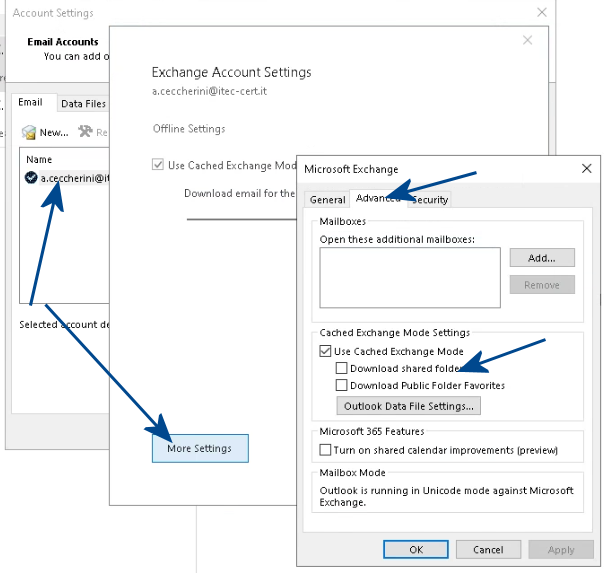Click inside the additional mailboxes list box
Screen dimensions: 615x573
pyautogui.click(x=410, y=277)
